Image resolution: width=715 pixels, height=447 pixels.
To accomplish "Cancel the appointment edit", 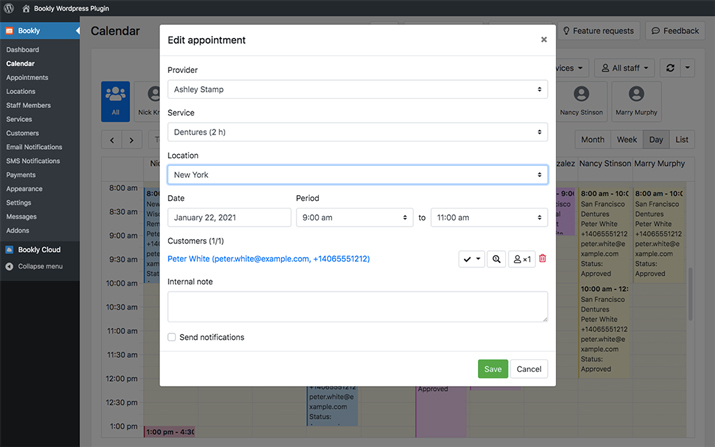I will (x=529, y=369).
